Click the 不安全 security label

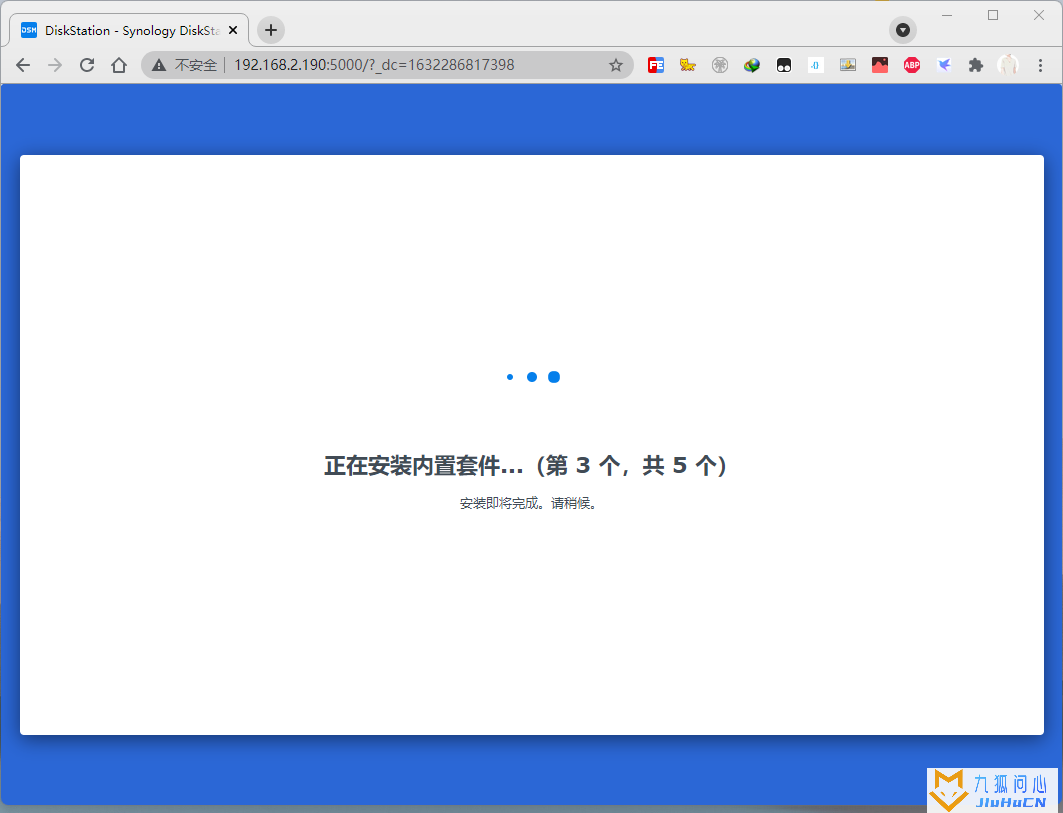click(196, 65)
